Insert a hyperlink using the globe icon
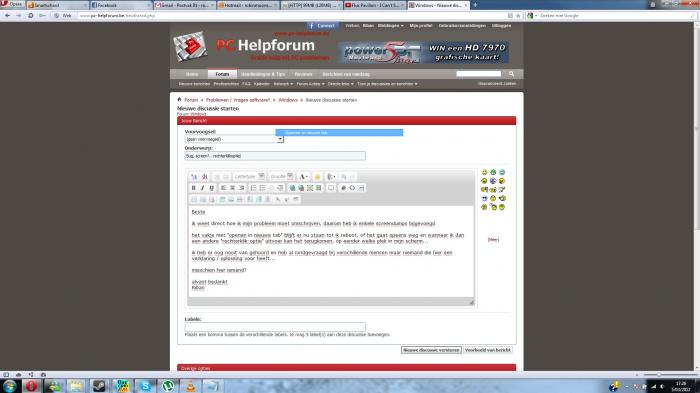Image resolution: width=700 pixels, height=393 pixels. [x=292, y=188]
